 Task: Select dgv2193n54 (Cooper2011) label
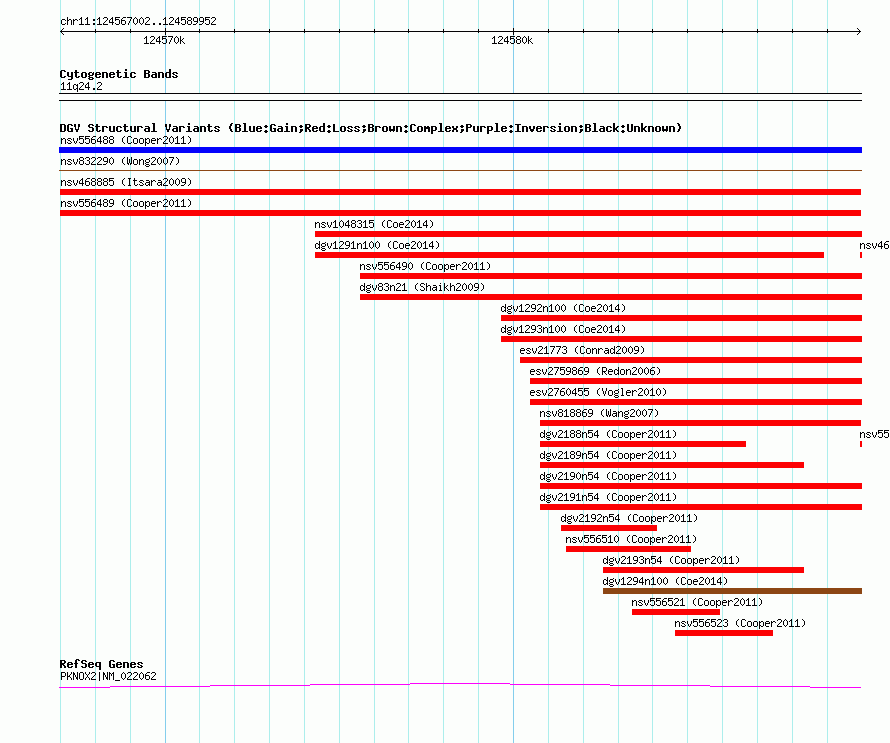tap(671, 560)
